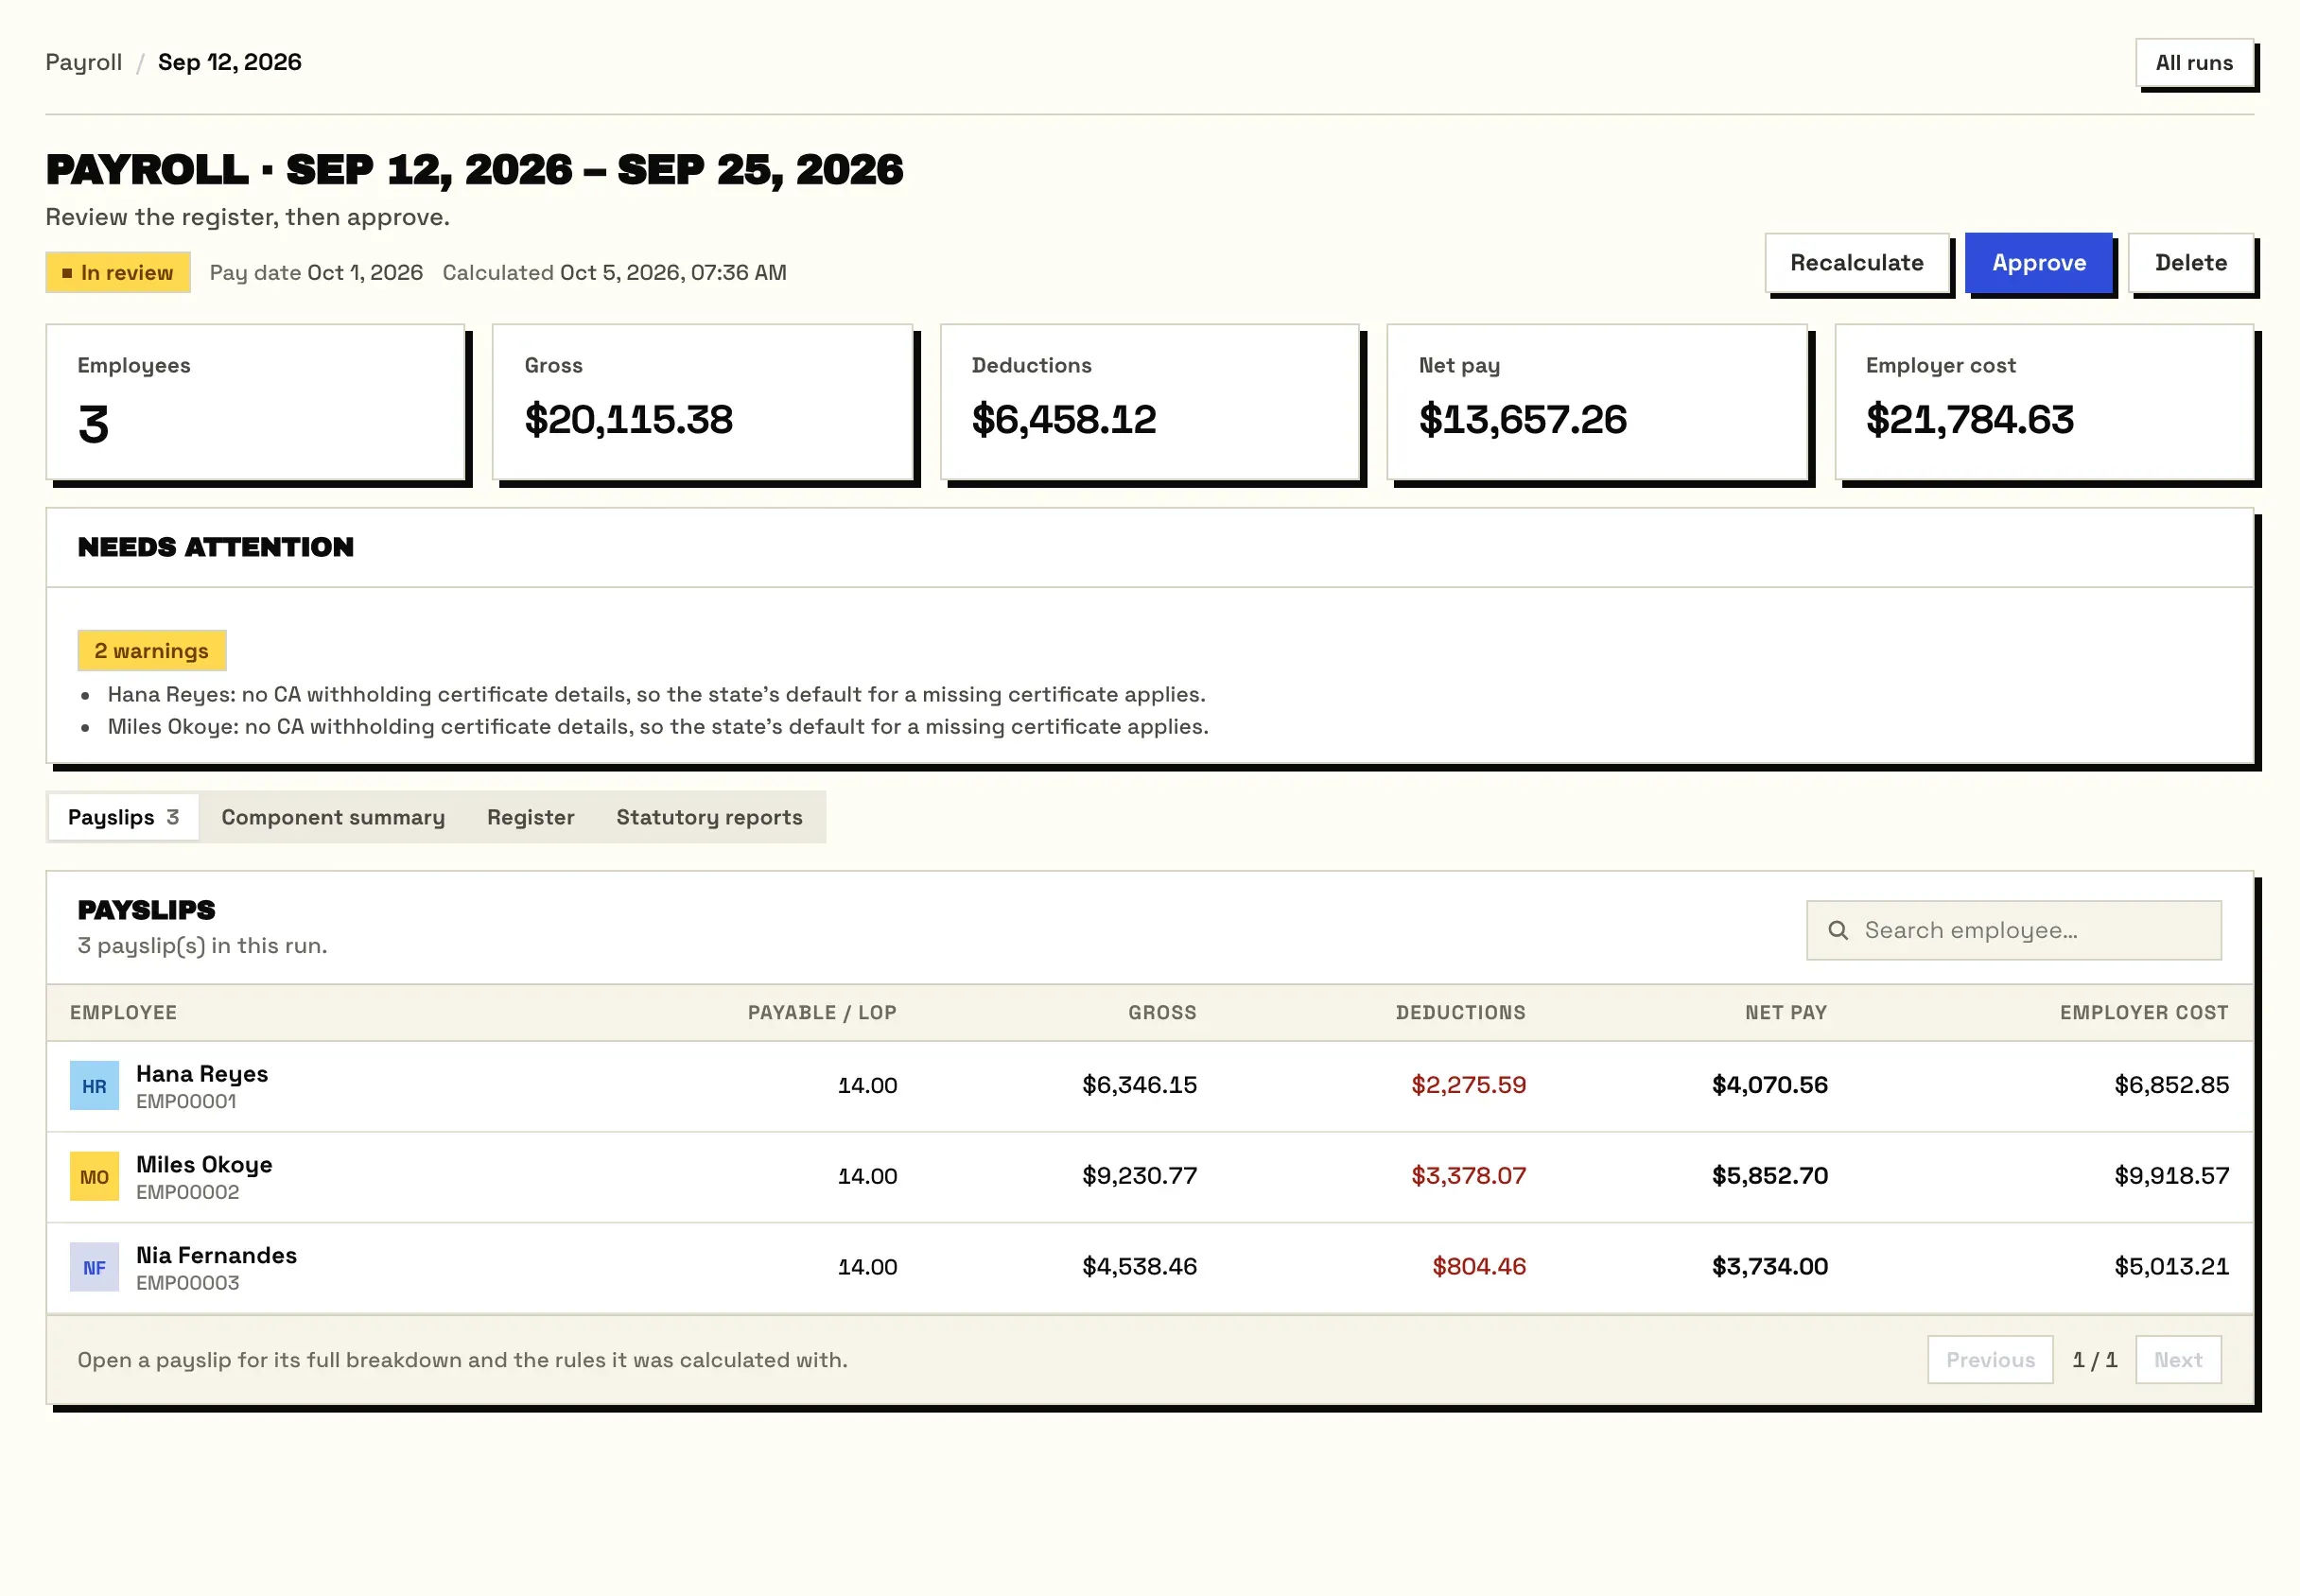Image resolution: width=2300 pixels, height=1596 pixels.
Task: Click the Hana Reyes warning message
Action: (x=657, y=695)
